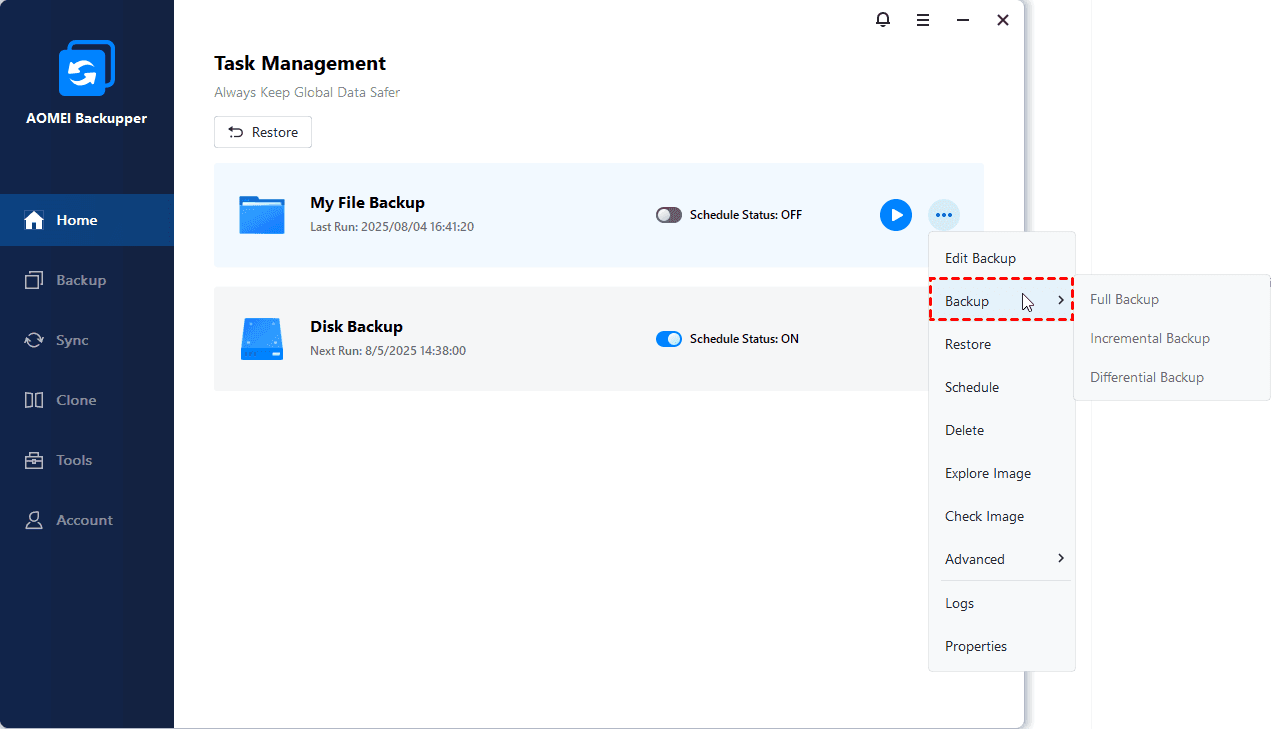The height and width of the screenshot is (729, 1271).
Task: Expand the Backup submenu arrow
Action: 1060,301
